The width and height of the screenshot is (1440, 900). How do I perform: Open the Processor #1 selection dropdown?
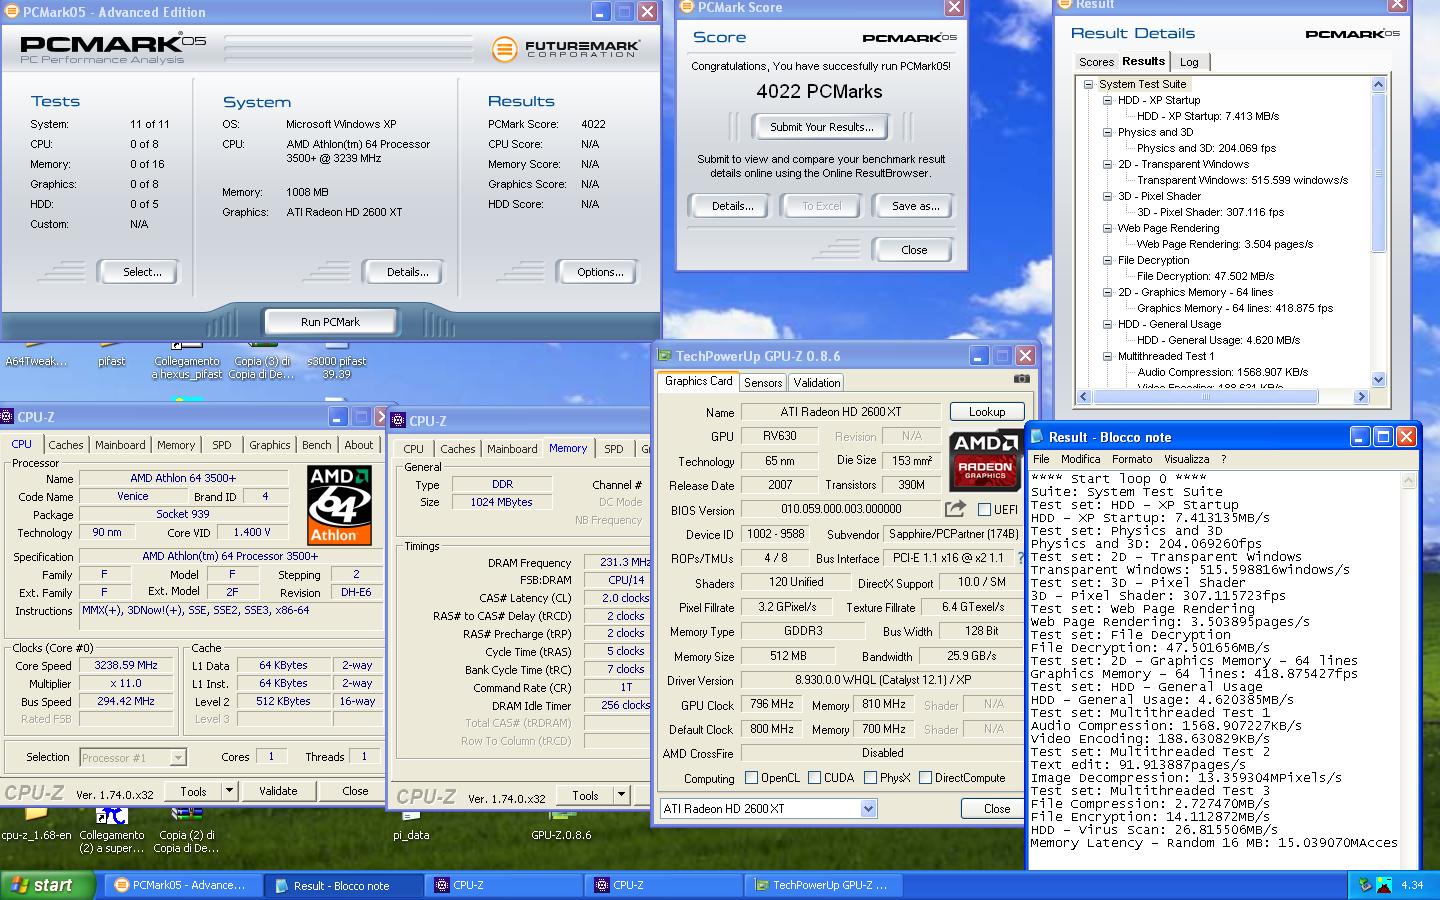[x=177, y=757]
